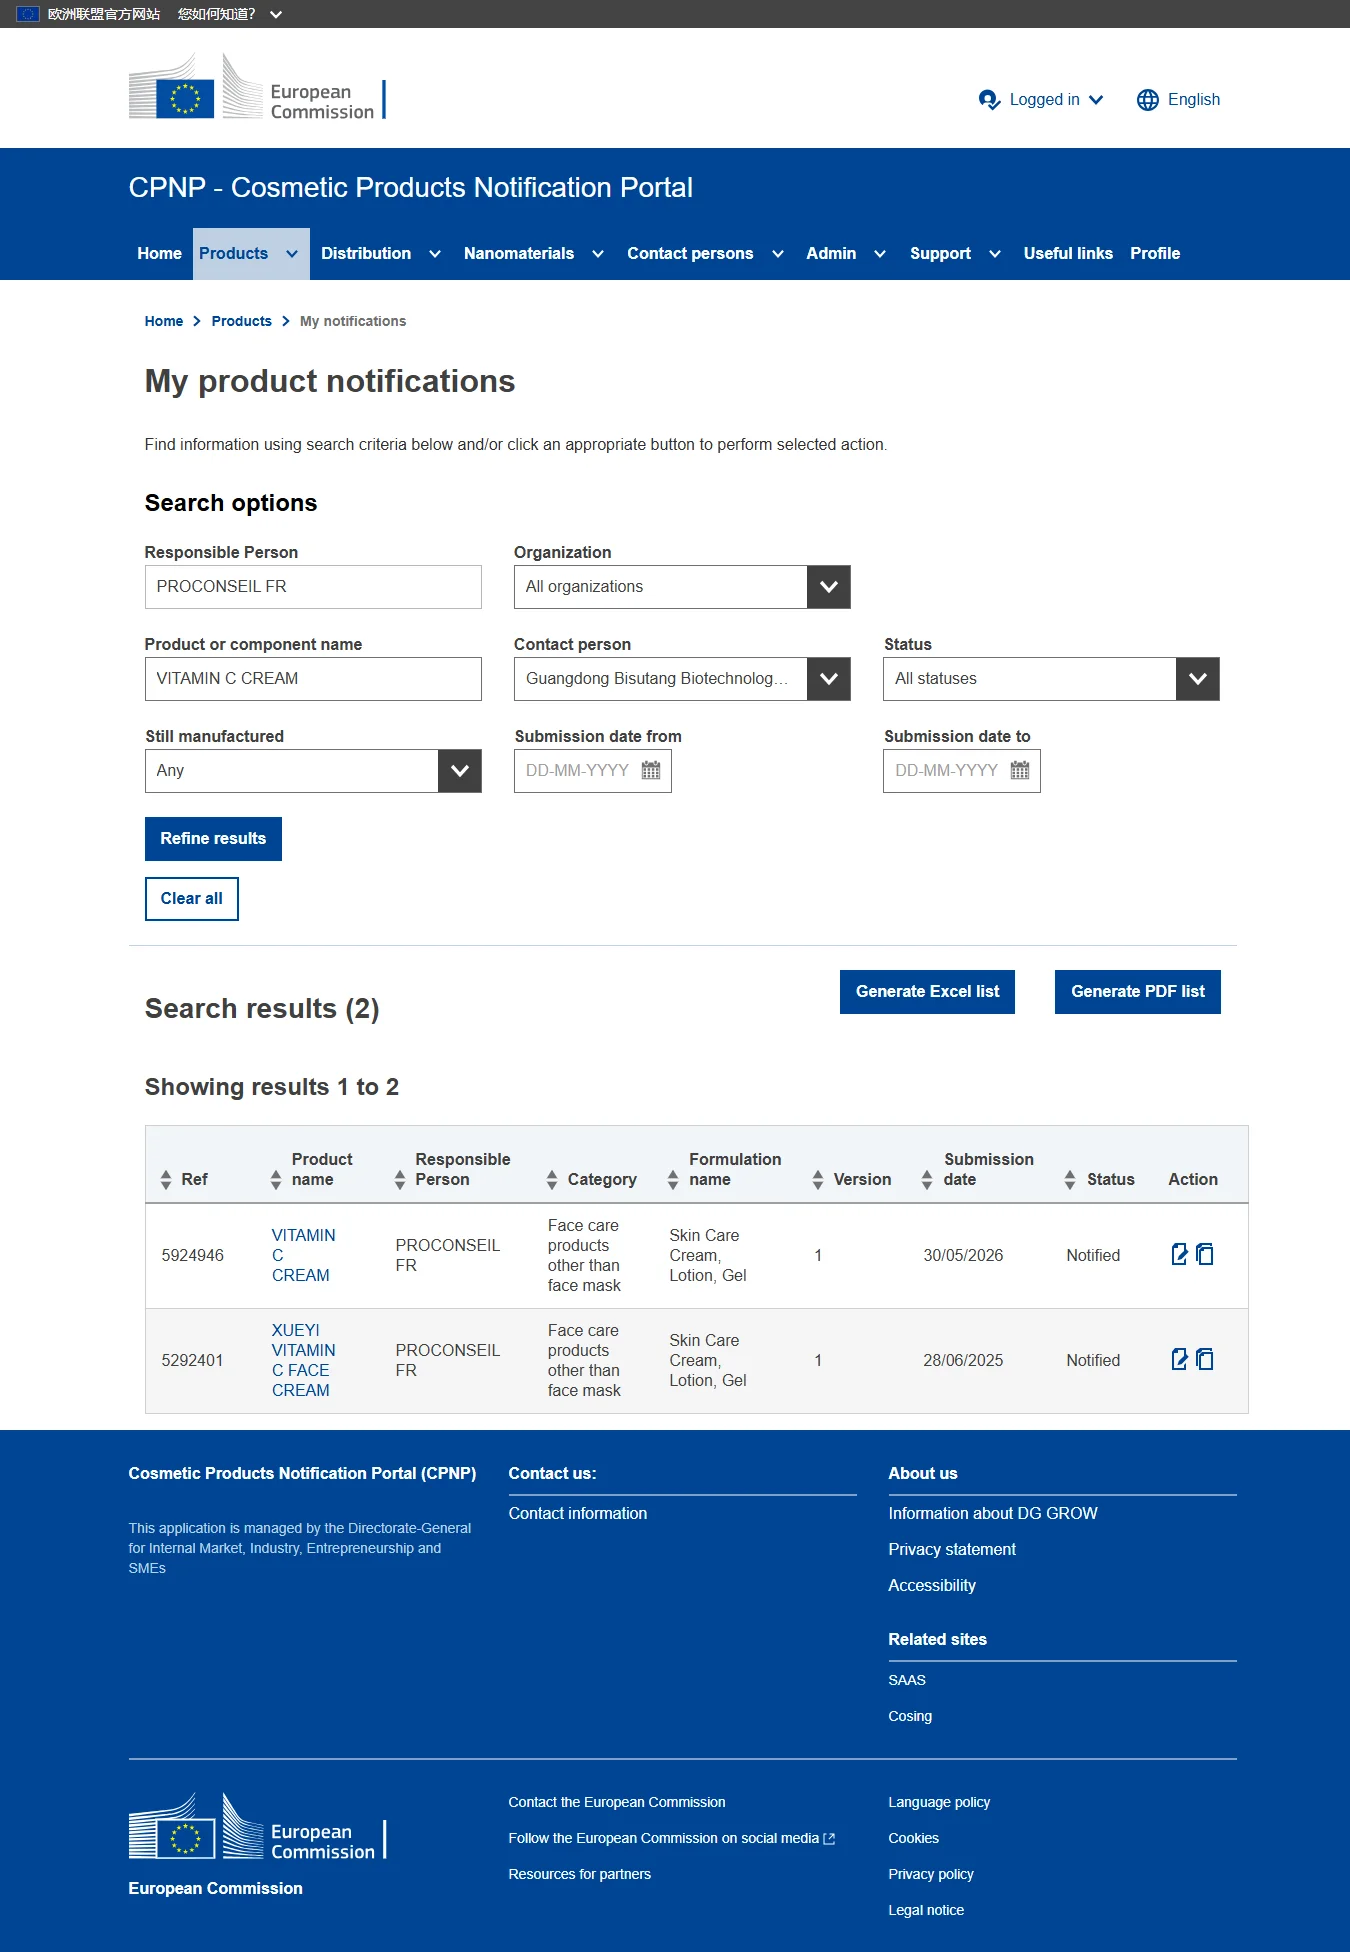The width and height of the screenshot is (1350, 1952).
Task: Open Contact the European Commission link
Action: point(617,1802)
